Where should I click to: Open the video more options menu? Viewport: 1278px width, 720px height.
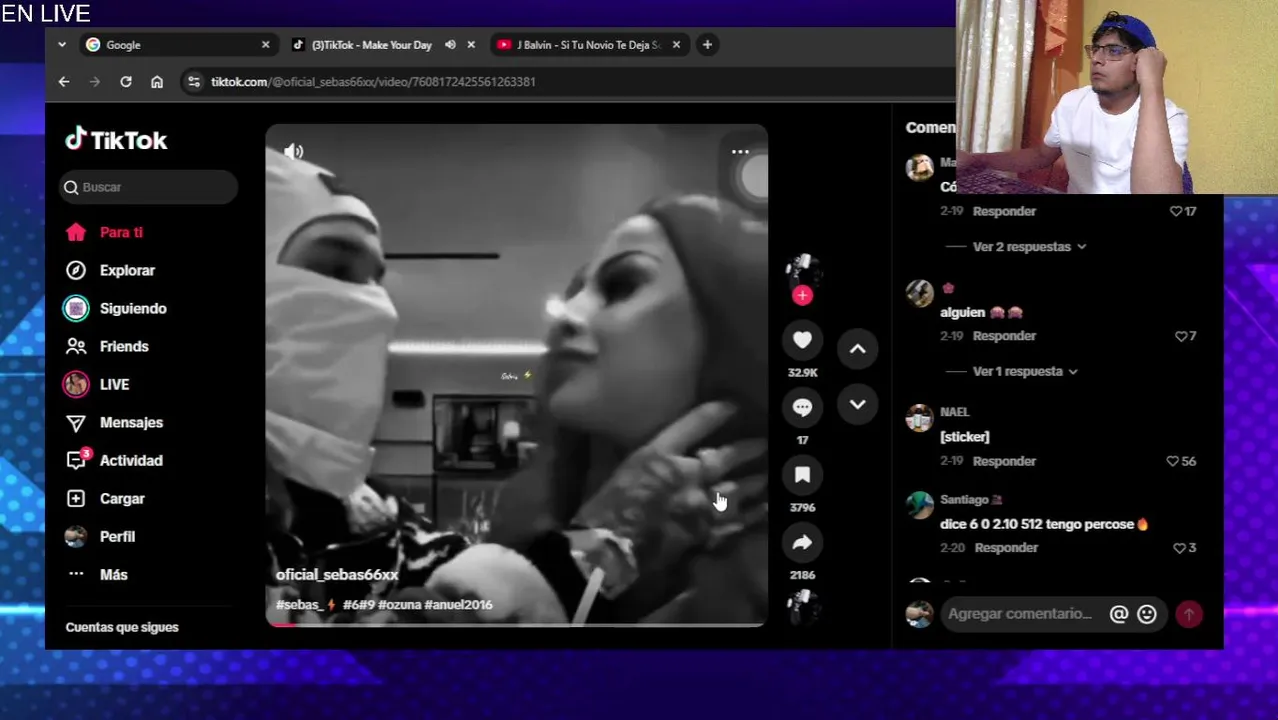point(740,152)
